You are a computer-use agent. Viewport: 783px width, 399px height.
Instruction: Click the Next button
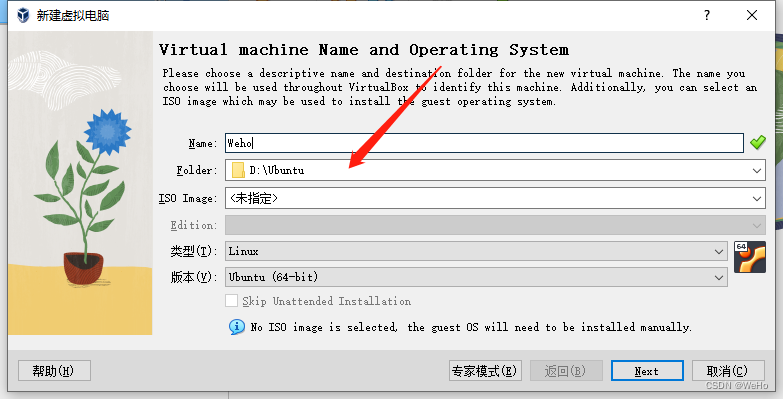coord(647,371)
